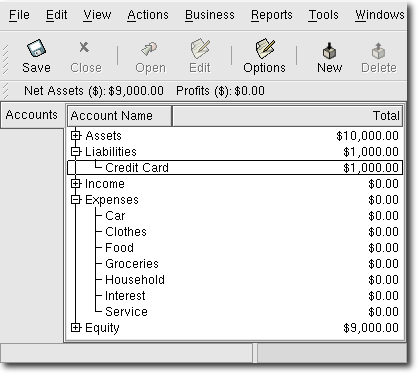The width and height of the screenshot is (418, 374).
Task: Select the Accounts tab
Action: coord(32,115)
